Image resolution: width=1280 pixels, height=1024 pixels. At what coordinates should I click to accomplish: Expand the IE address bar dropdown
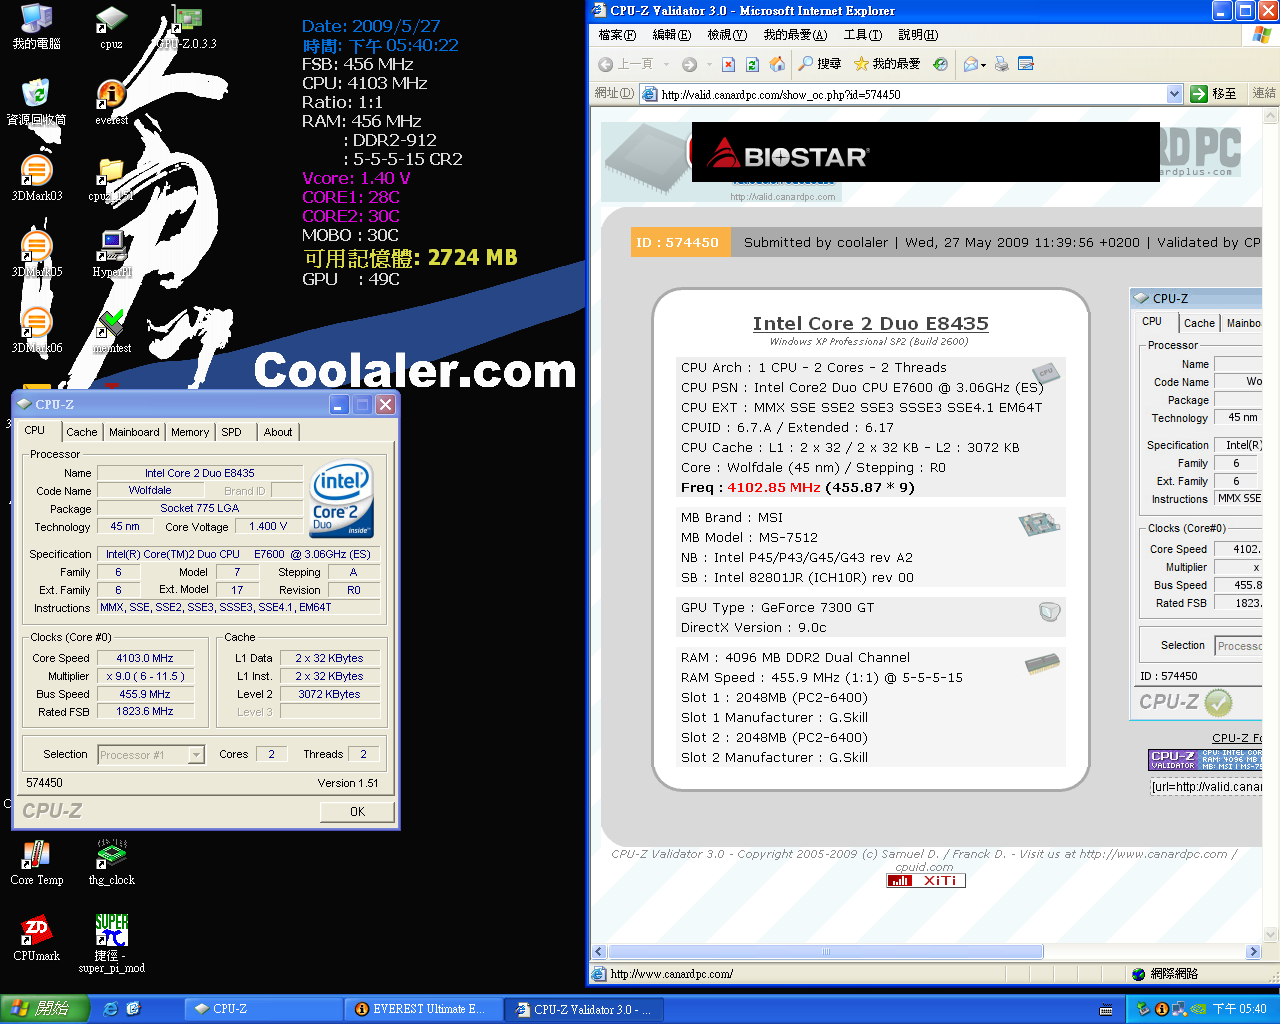point(1174,94)
